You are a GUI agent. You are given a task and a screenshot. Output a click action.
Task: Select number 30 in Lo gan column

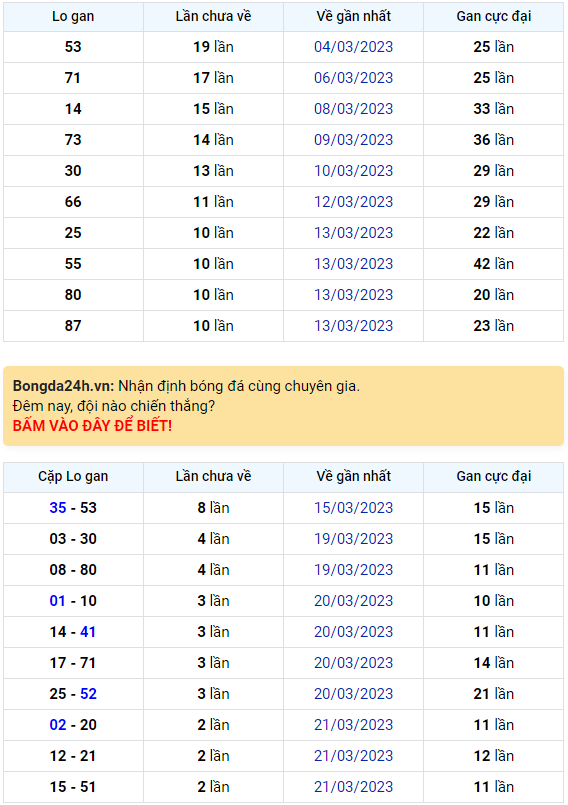(x=73, y=170)
